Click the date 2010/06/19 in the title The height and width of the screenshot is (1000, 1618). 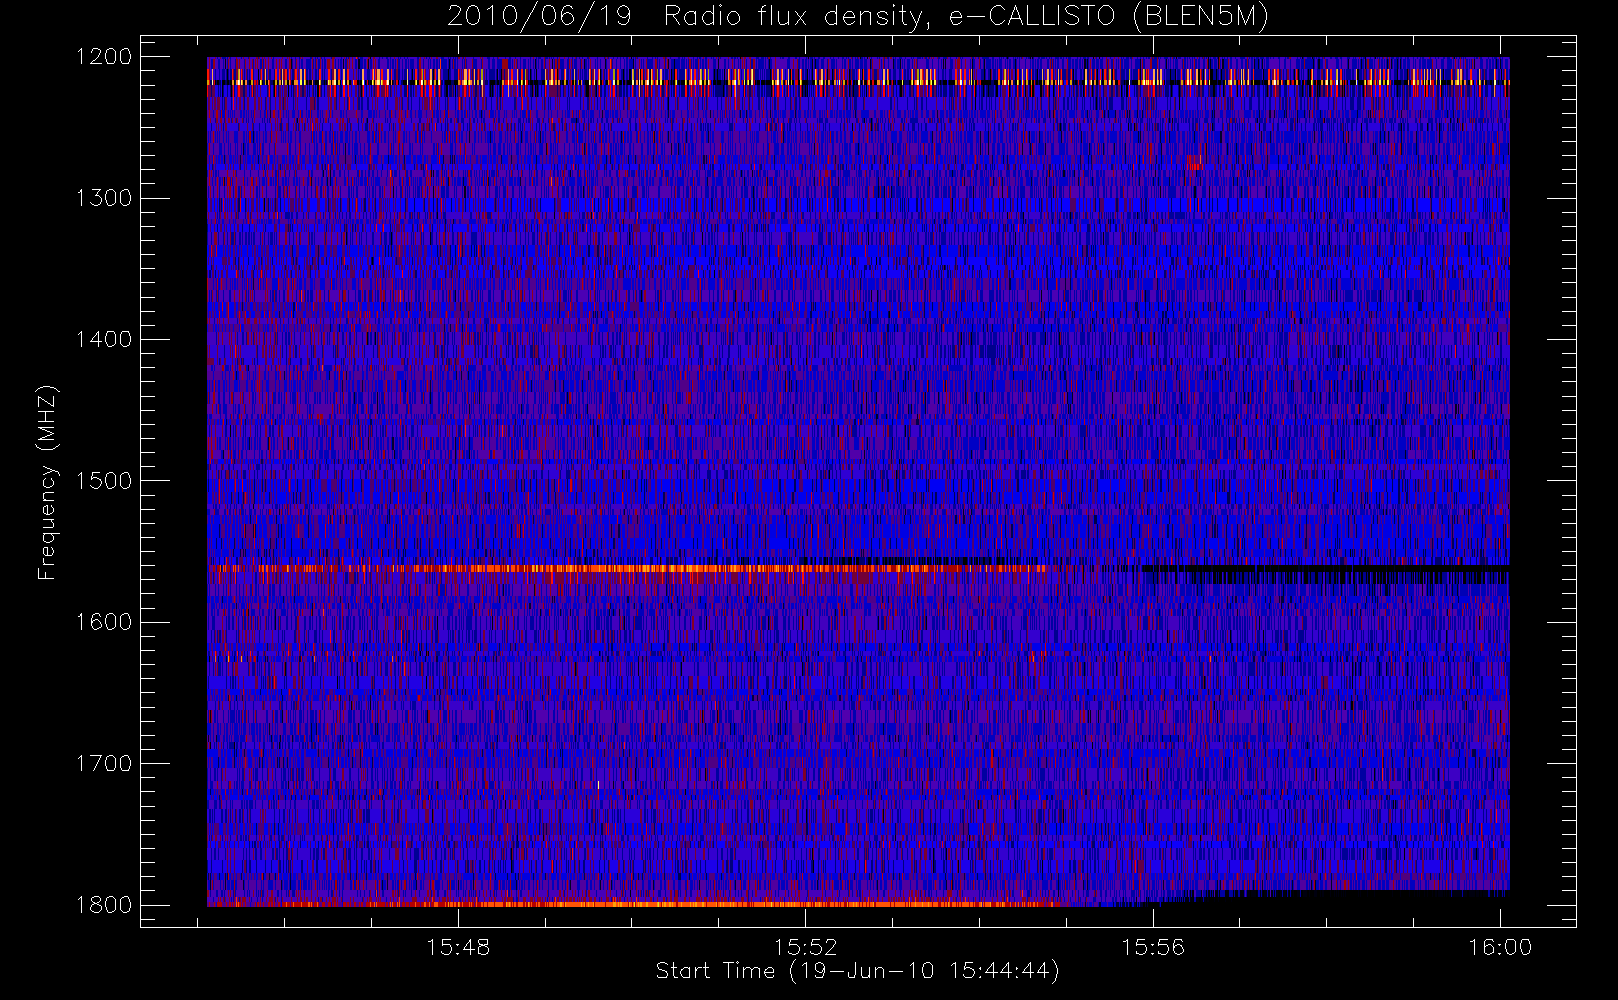click(539, 17)
